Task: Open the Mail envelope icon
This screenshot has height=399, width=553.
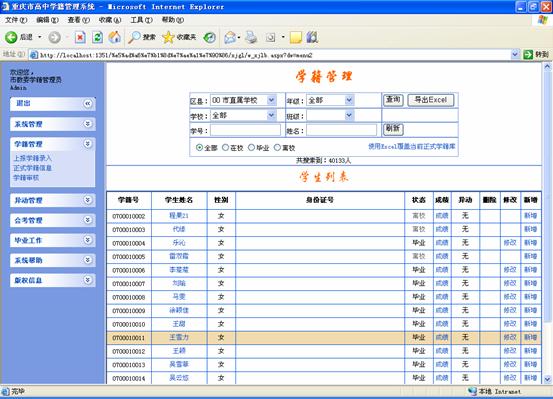Action: point(230,37)
